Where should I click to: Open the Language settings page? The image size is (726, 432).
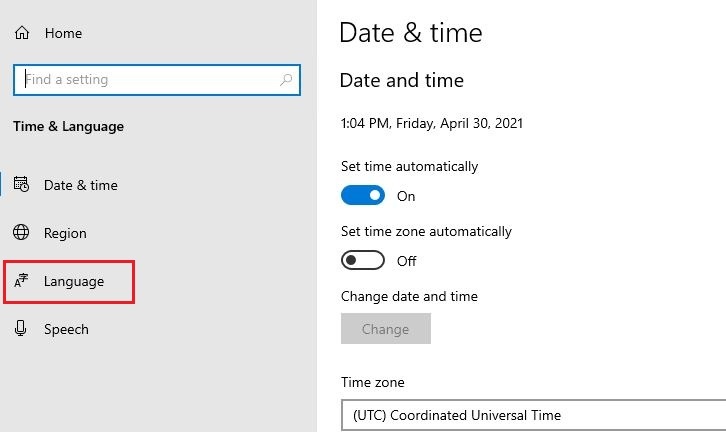[x=74, y=282]
